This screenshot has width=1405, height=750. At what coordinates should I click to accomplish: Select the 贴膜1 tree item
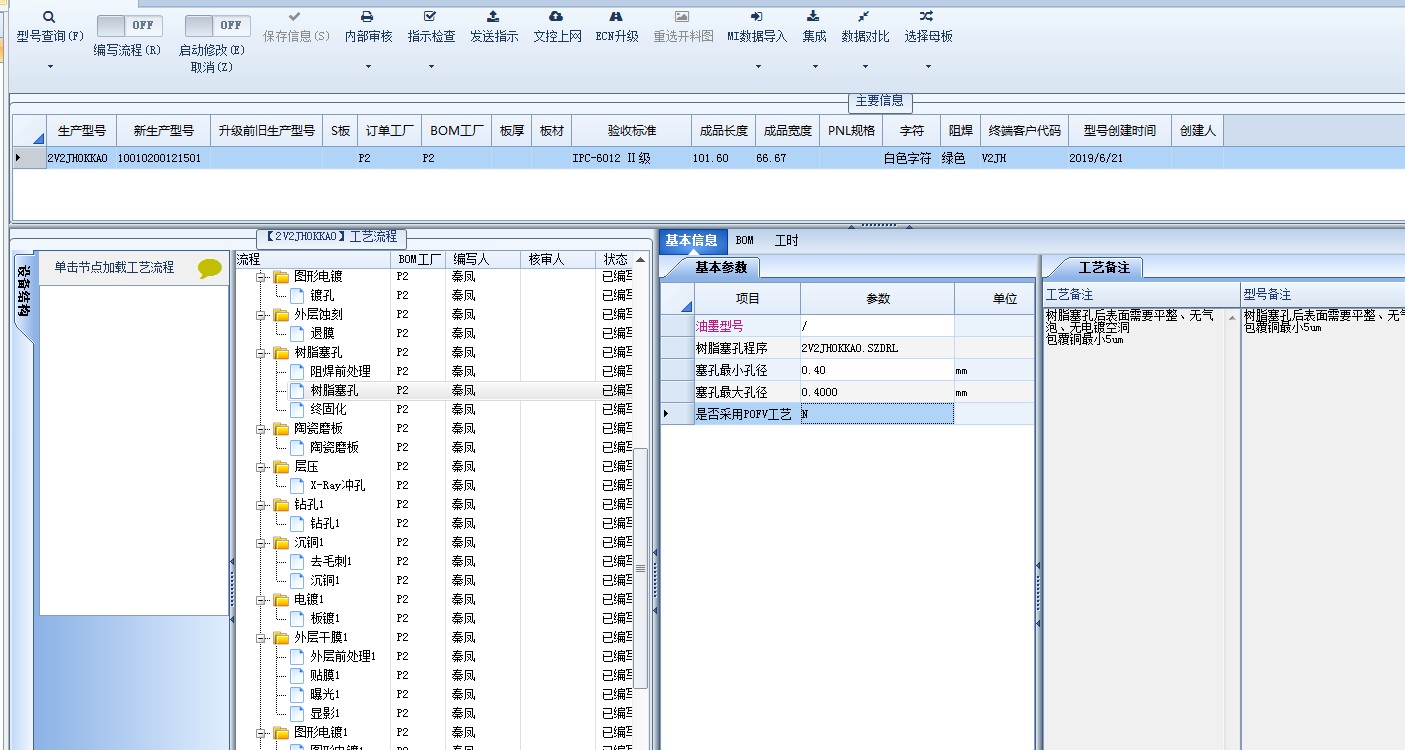point(325,675)
